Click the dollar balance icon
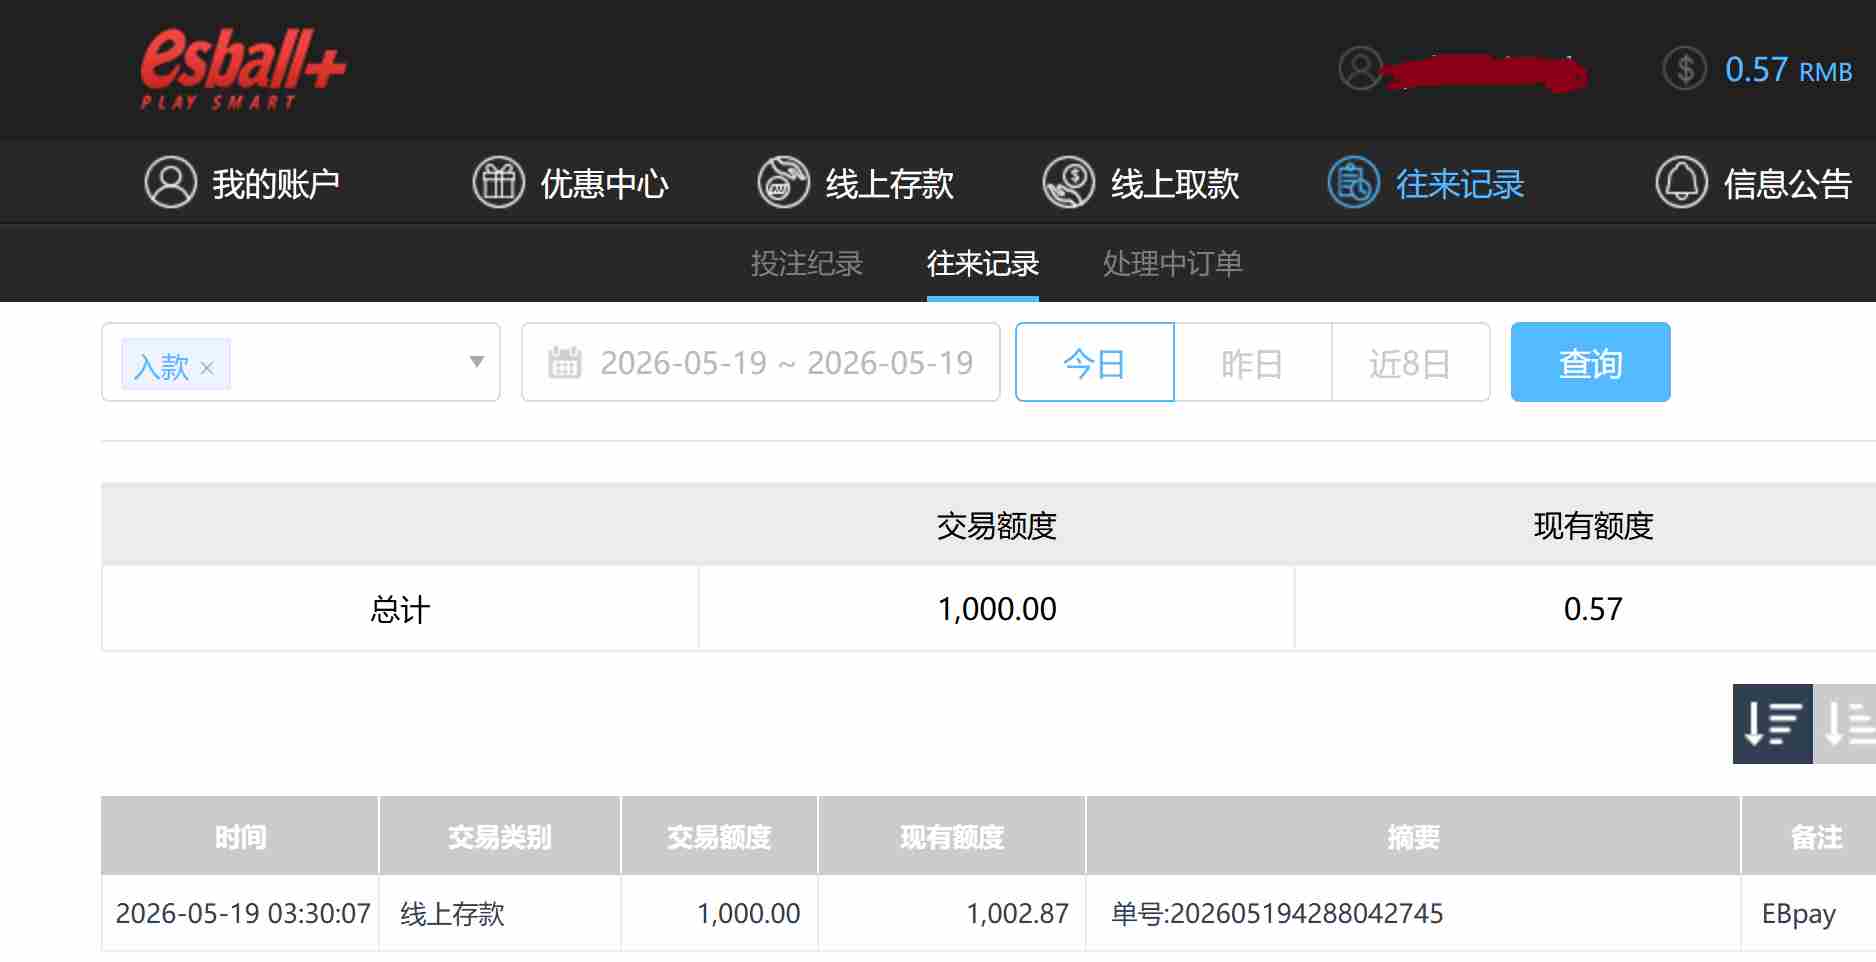The width and height of the screenshot is (1876, 962). coord(1685,69)
